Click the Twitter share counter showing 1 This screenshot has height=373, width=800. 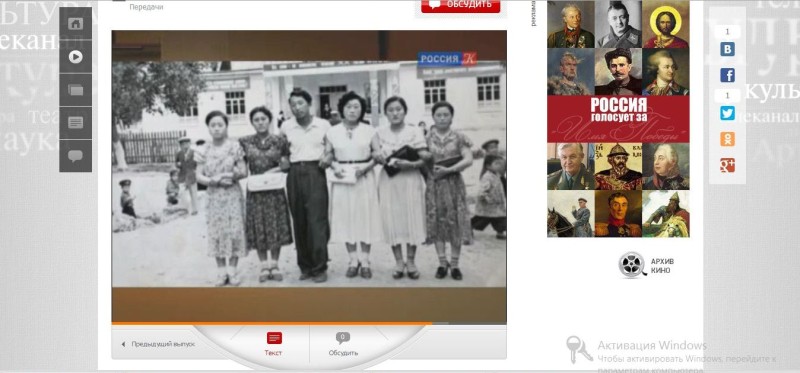[x=728, y=96]
